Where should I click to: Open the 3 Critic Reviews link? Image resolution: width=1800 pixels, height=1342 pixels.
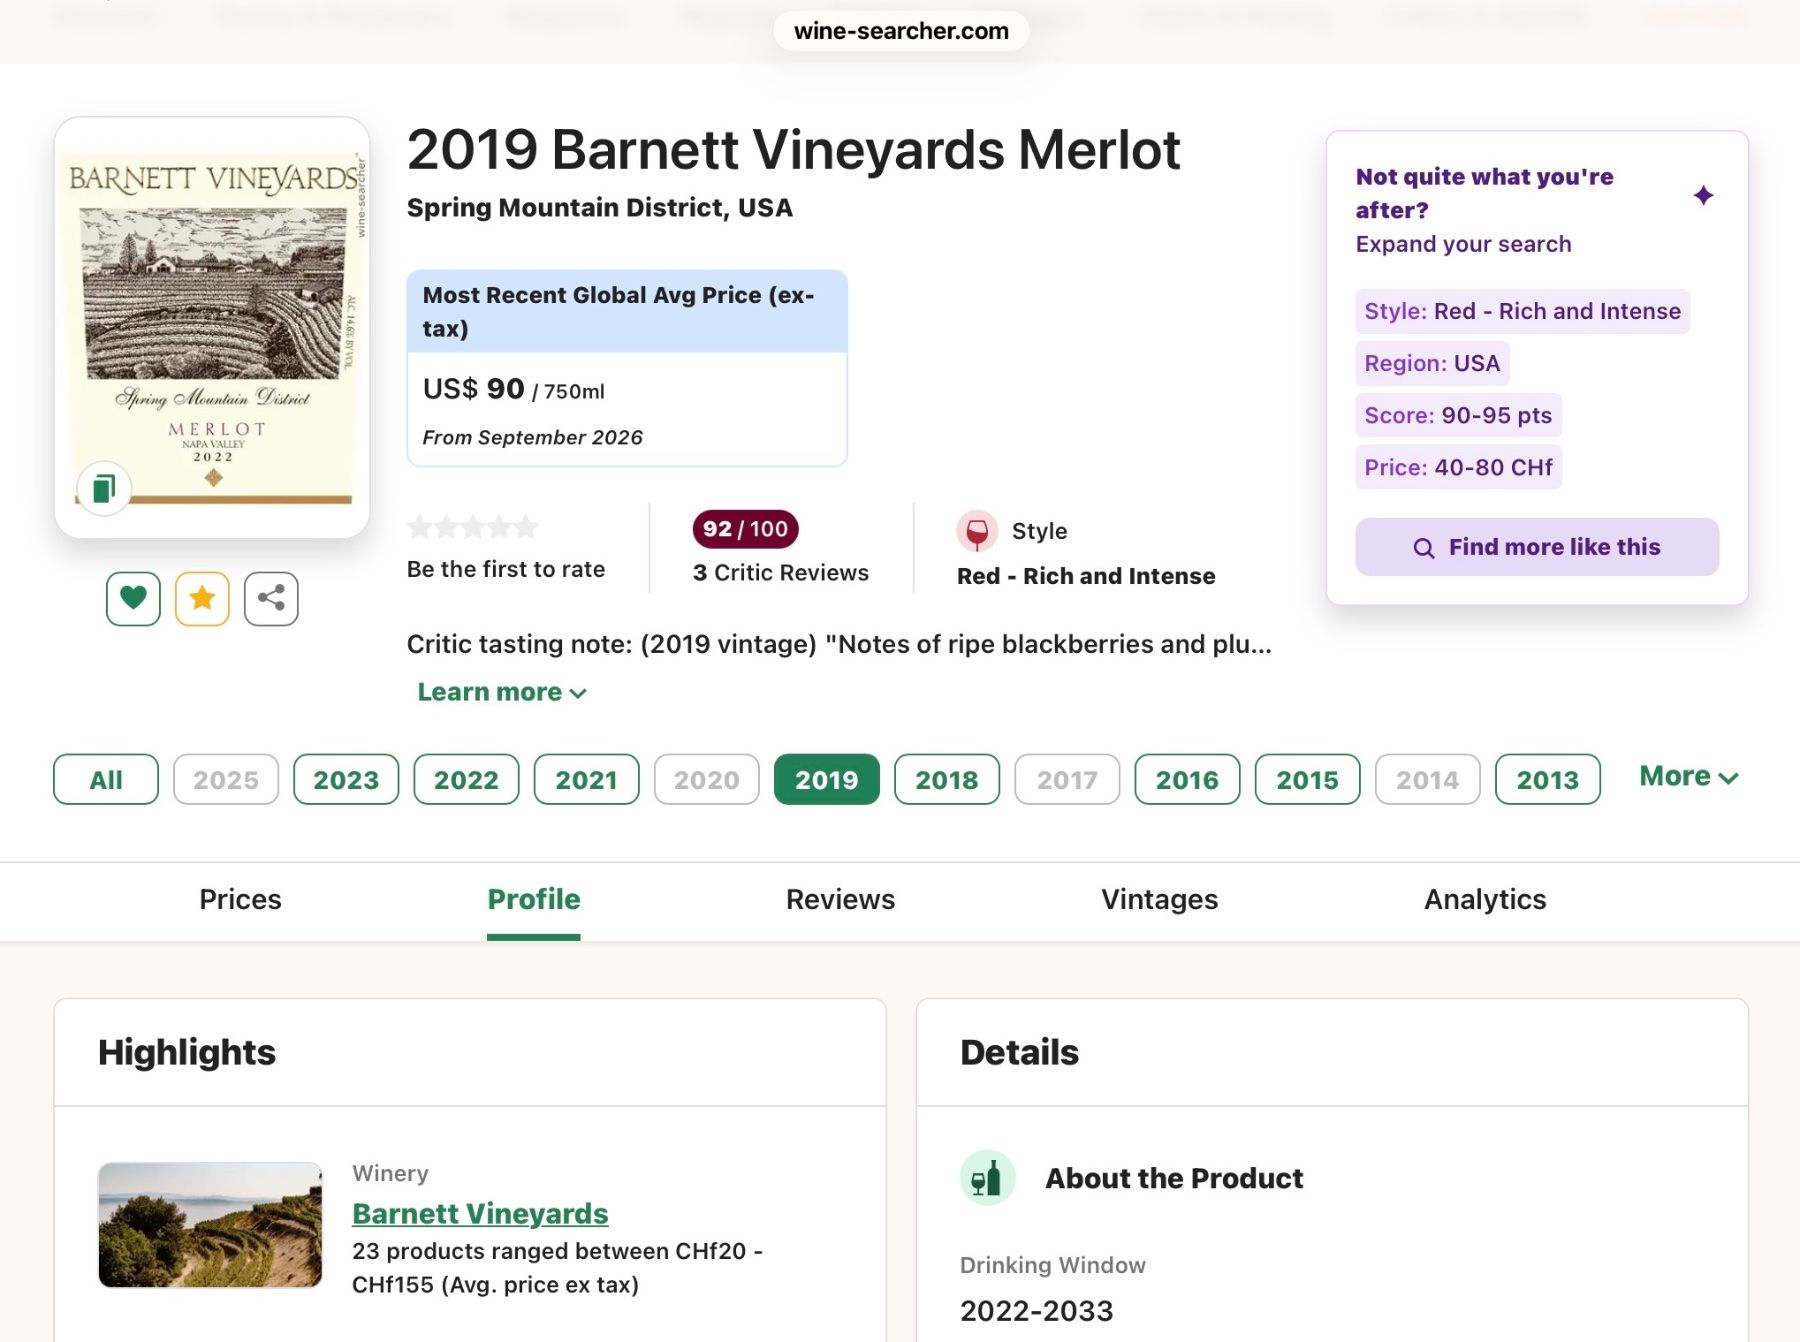[781, 573]
